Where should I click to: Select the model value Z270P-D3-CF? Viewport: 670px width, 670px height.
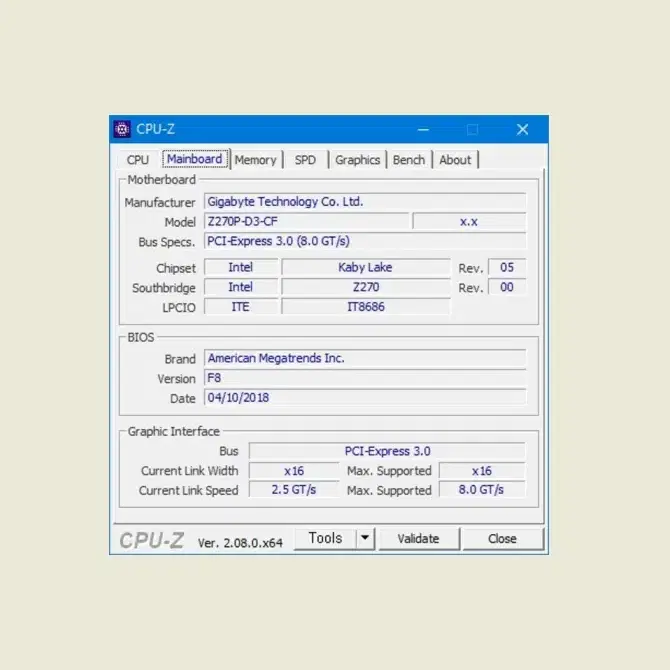[306, 221]
